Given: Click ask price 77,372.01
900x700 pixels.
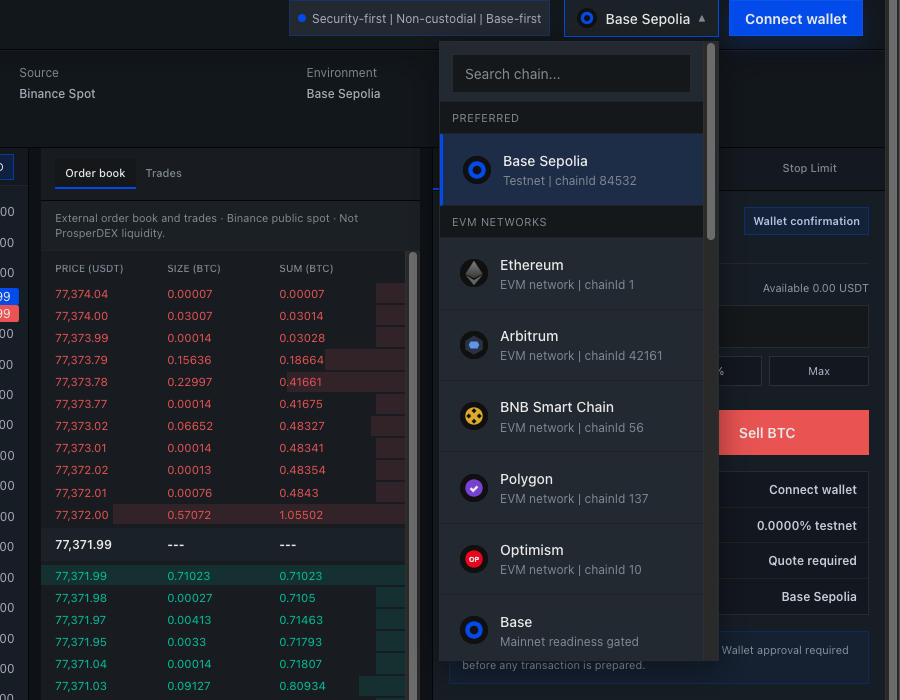Looking at the screenshot, I should pos(81,493).
